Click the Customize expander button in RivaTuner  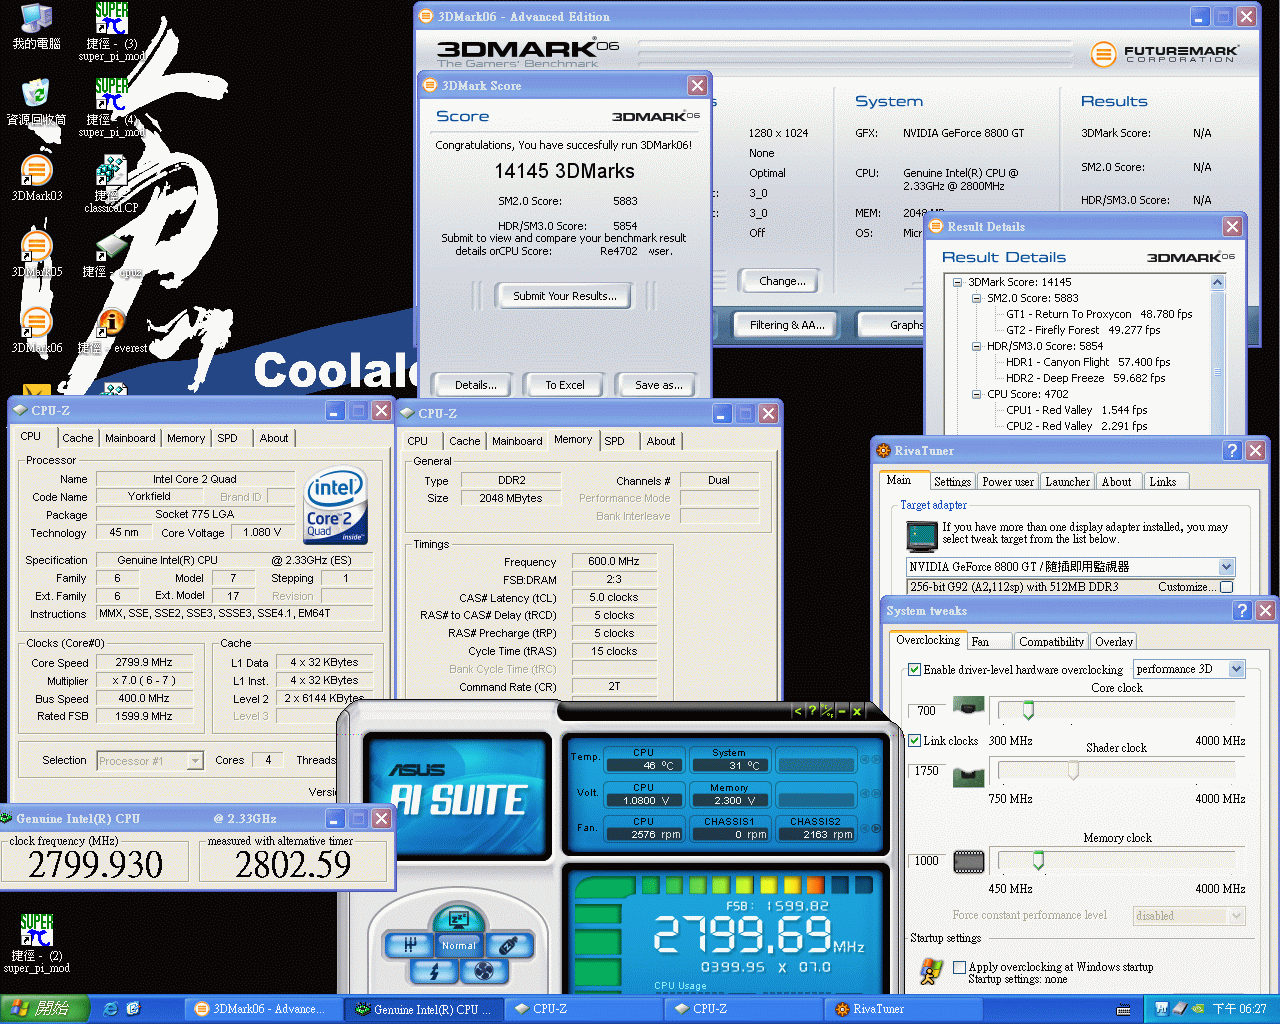coord(1227,587)
